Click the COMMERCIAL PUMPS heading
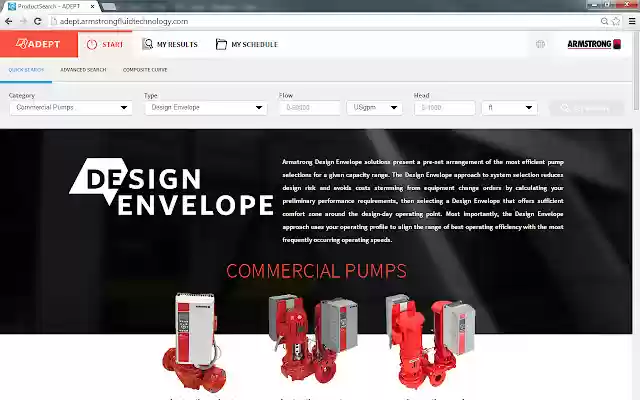Image resolution: width=640 pixels, height=400 pixels. point(316,271)
